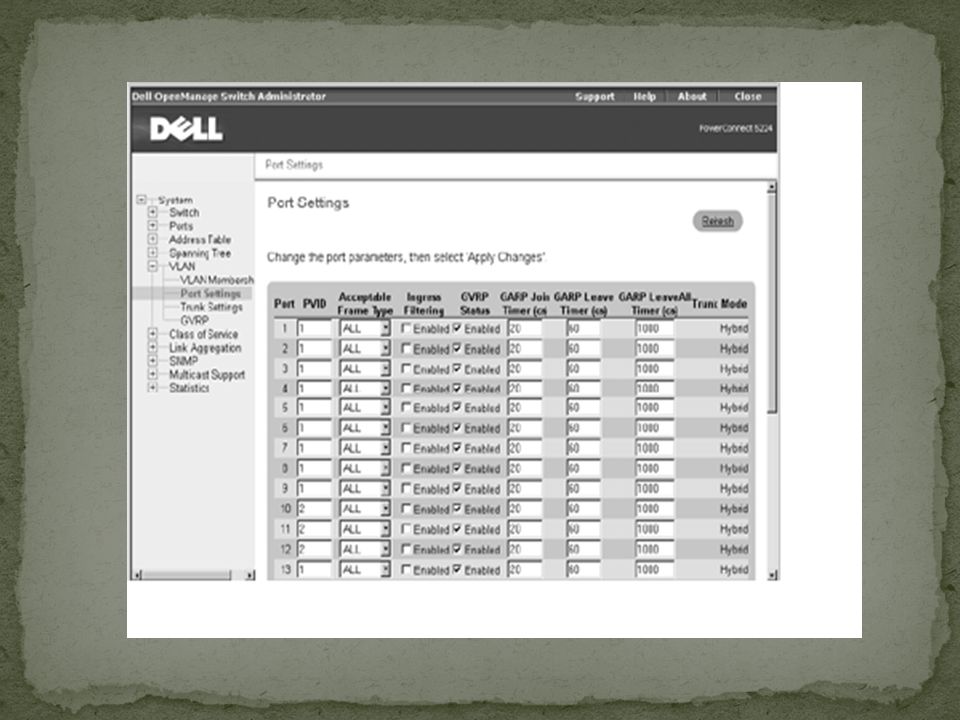Expand the SNMP tree node
The height and width of the screenshot is (720, 960).
pyautogui.click(x=152, y=361)
